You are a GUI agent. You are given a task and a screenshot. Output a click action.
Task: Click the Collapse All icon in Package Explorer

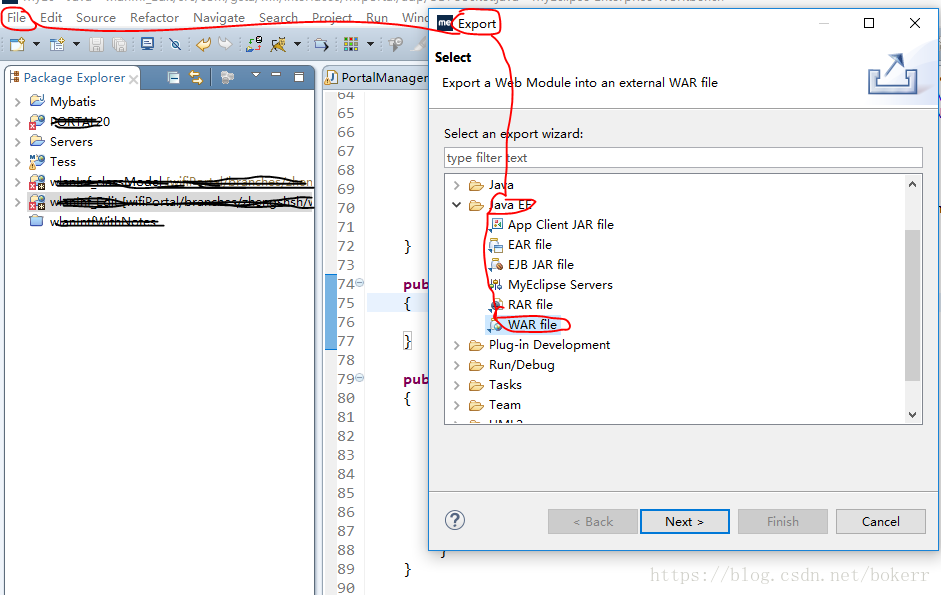pos(173,77)
